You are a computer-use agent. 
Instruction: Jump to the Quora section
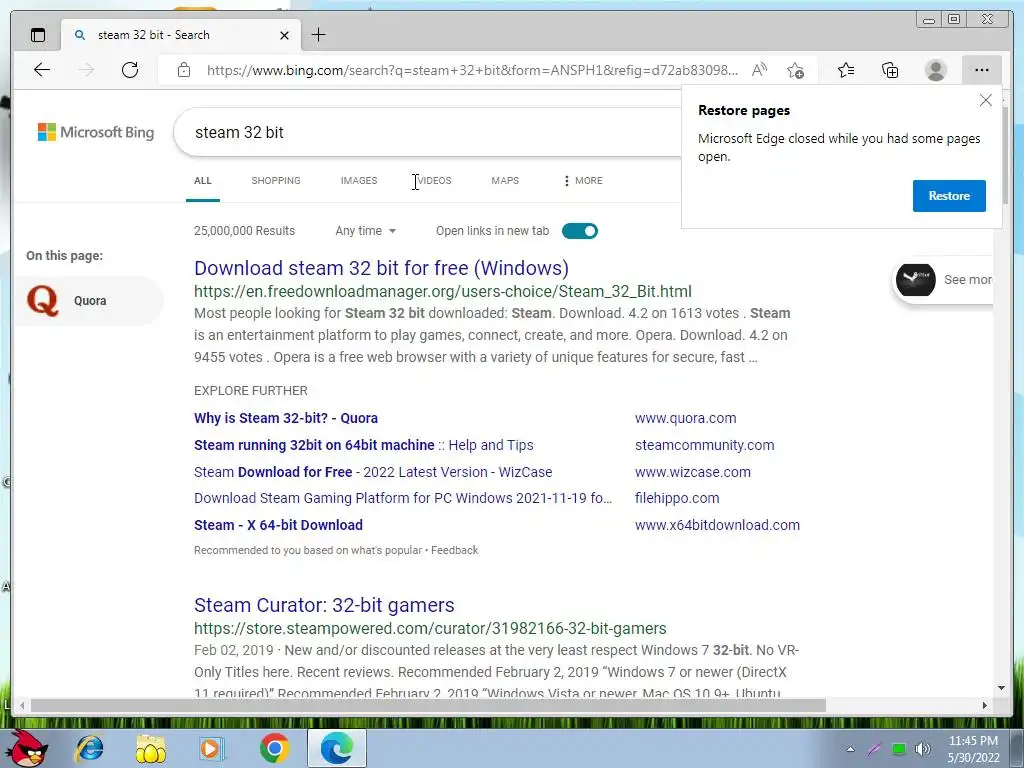pos(89,301)
